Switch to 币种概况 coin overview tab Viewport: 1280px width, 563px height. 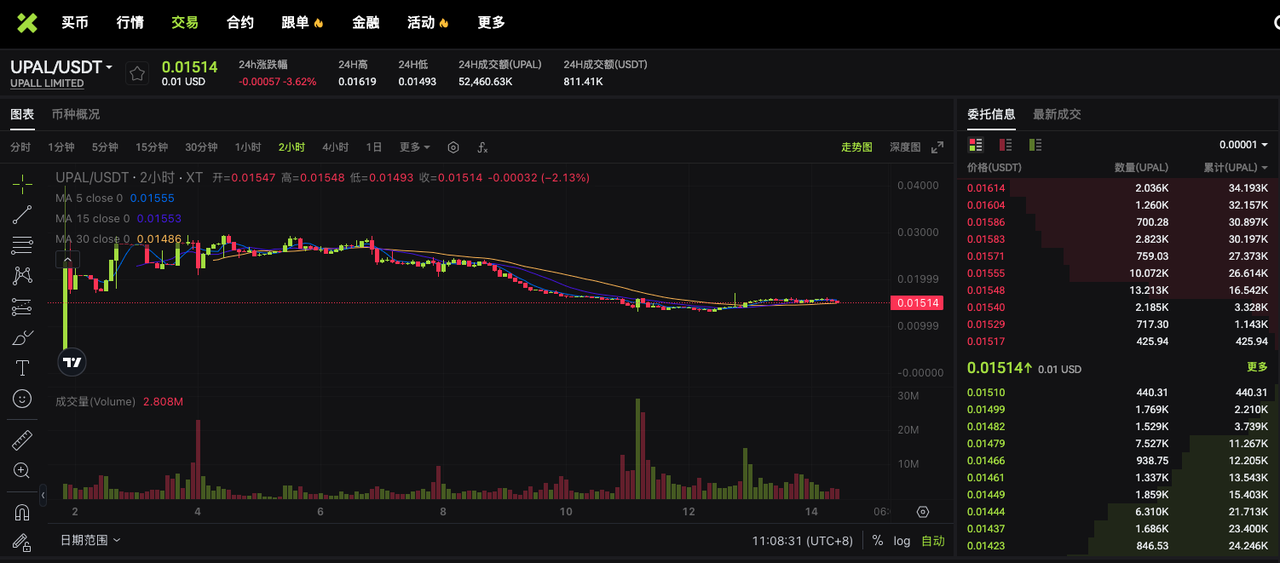coord(76,114)
